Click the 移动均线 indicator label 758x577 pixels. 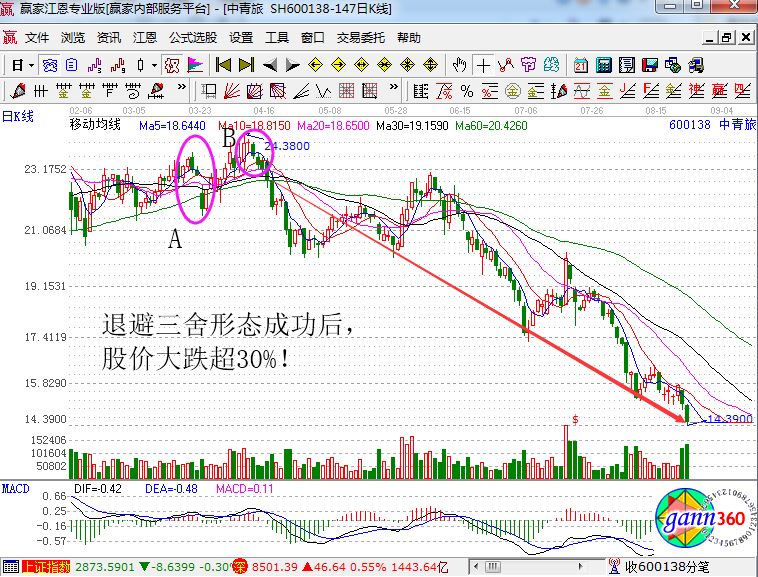pyautogui.click(x=95, y=126)
